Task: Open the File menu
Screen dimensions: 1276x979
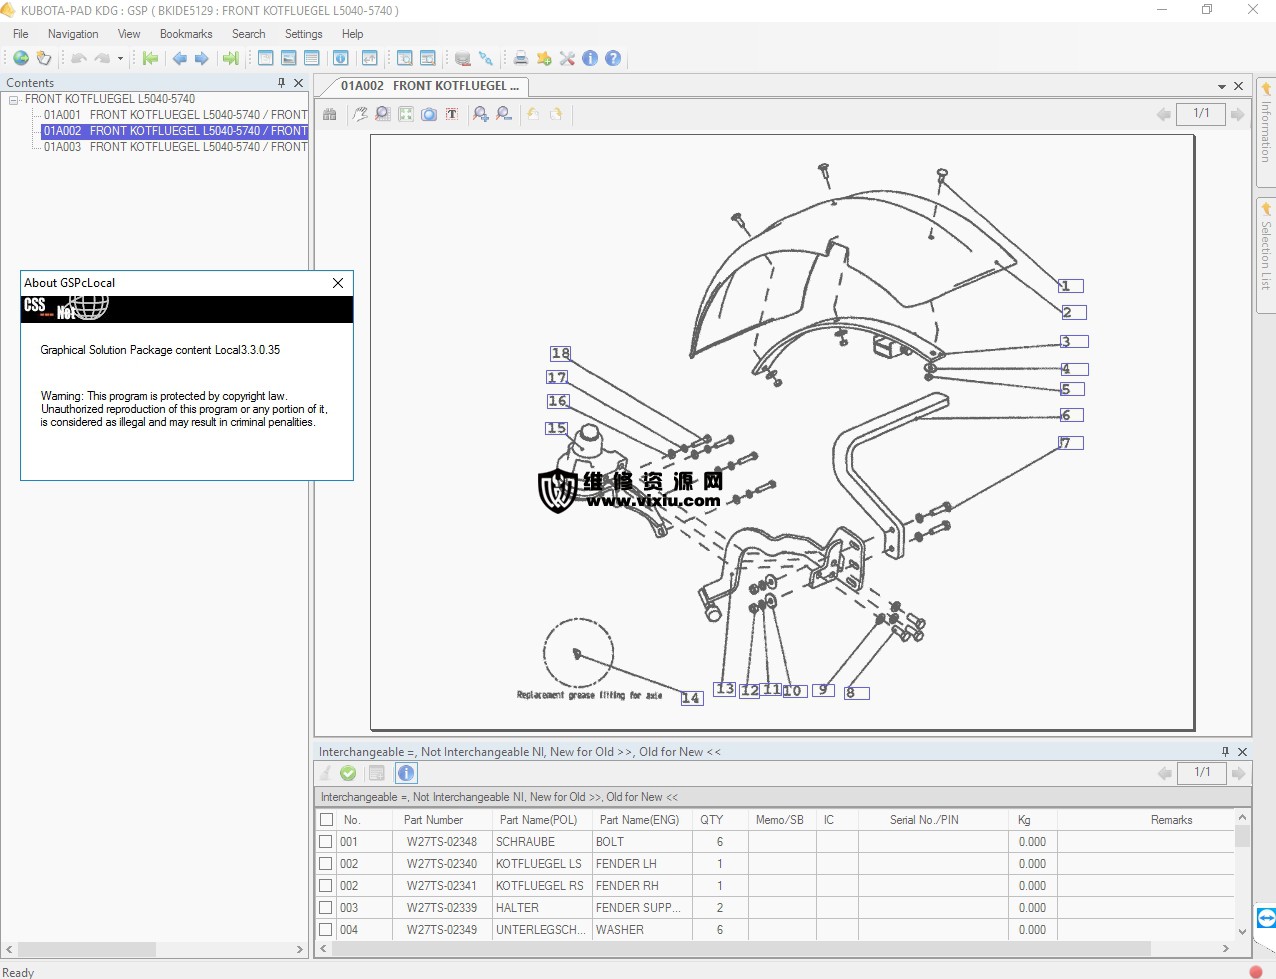Action: (x=21, y=34)
